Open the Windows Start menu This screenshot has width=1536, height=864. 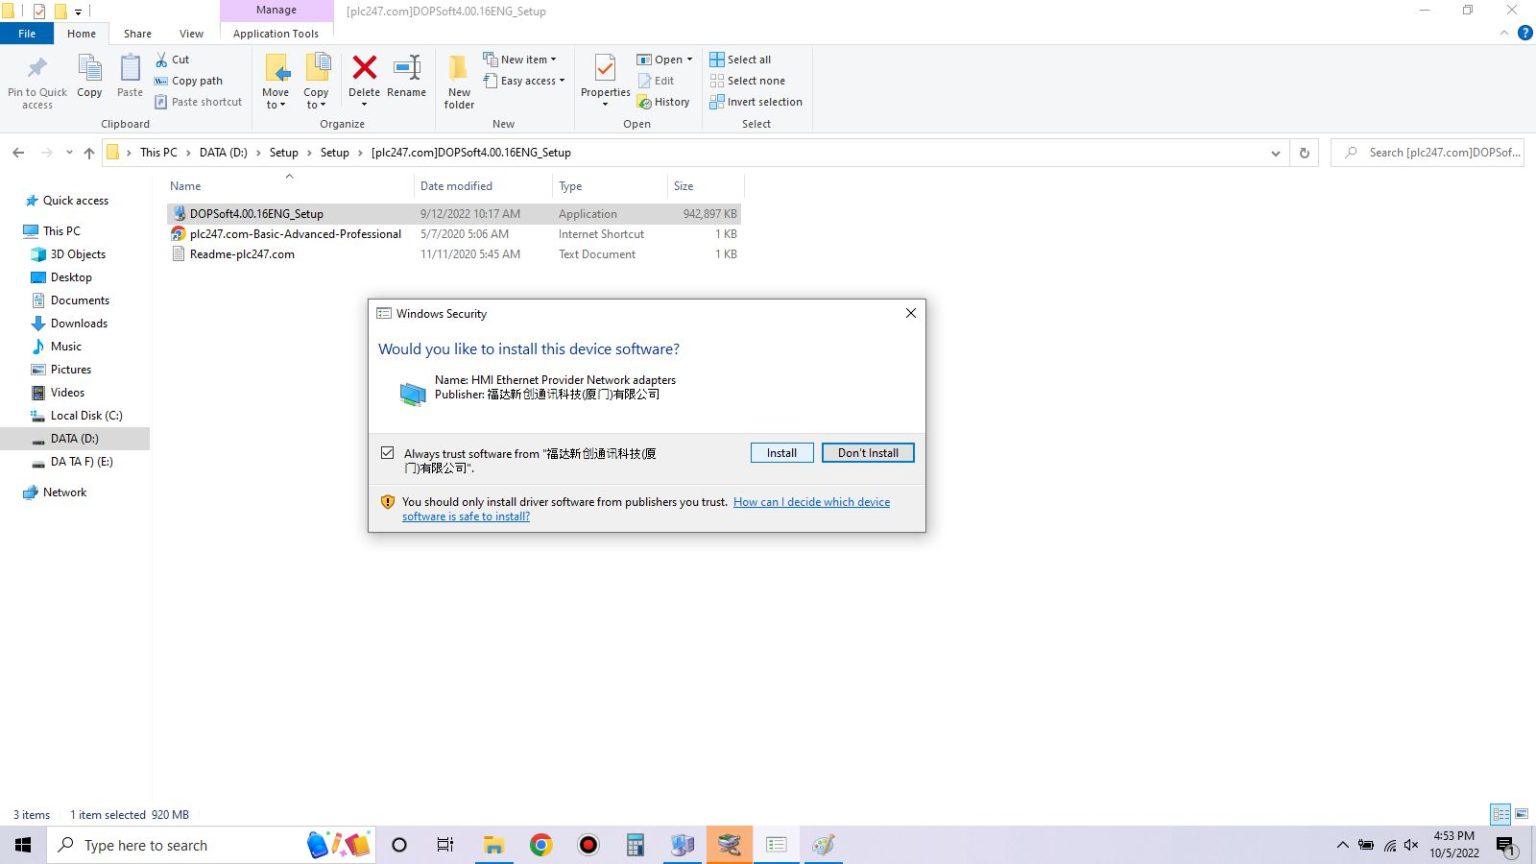(x=23, y=845)
